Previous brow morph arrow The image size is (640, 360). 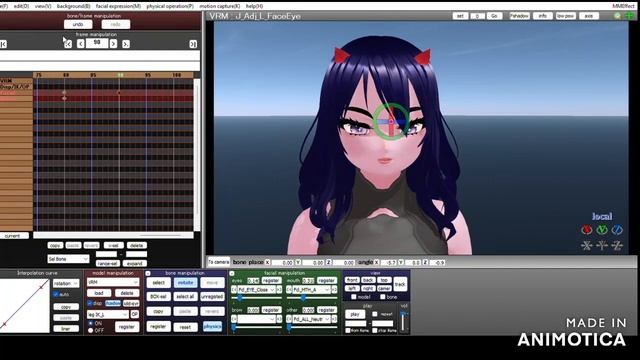tap(234, 319)
